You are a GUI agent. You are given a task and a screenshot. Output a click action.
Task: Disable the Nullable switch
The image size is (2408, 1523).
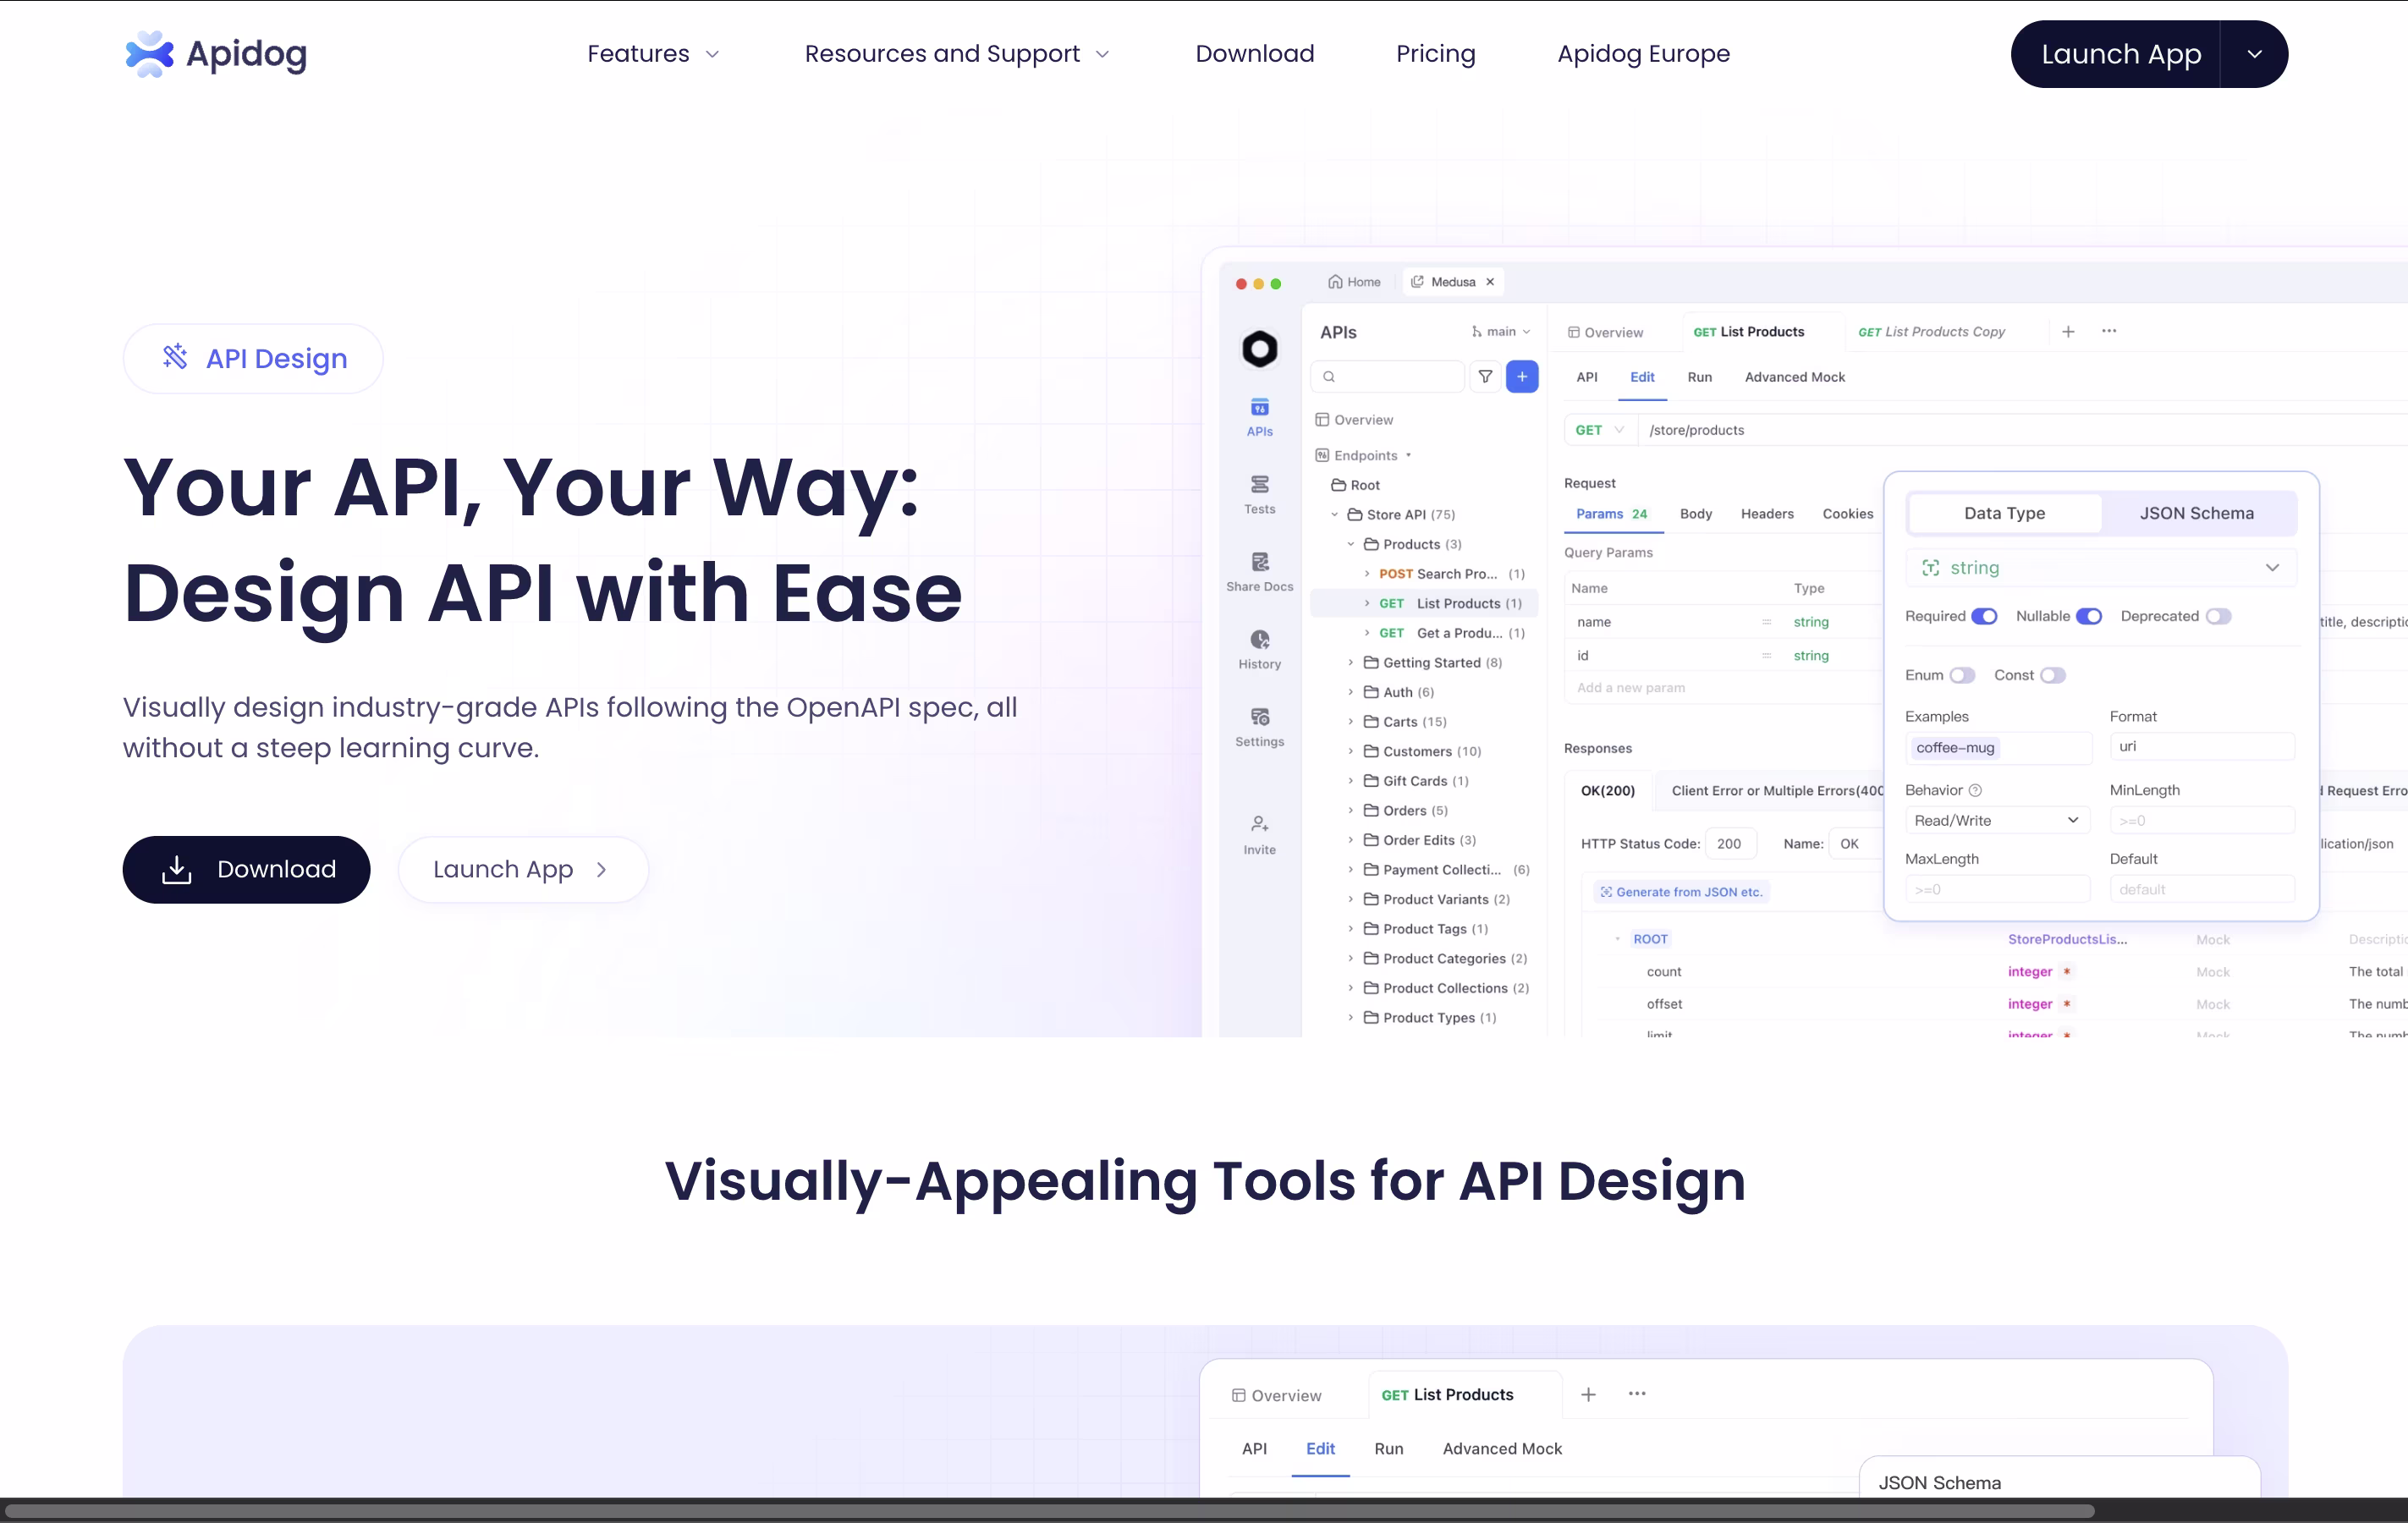click(2088, 616)
